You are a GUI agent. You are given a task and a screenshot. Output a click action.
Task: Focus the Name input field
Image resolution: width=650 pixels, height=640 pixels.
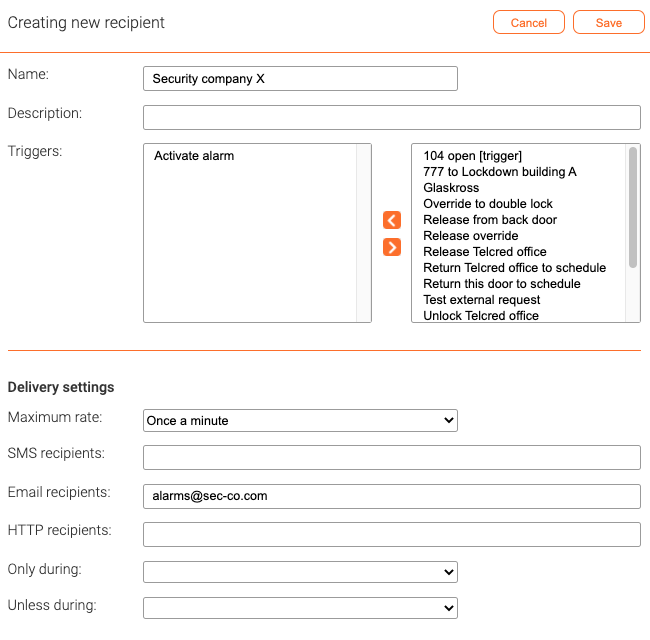300,78
